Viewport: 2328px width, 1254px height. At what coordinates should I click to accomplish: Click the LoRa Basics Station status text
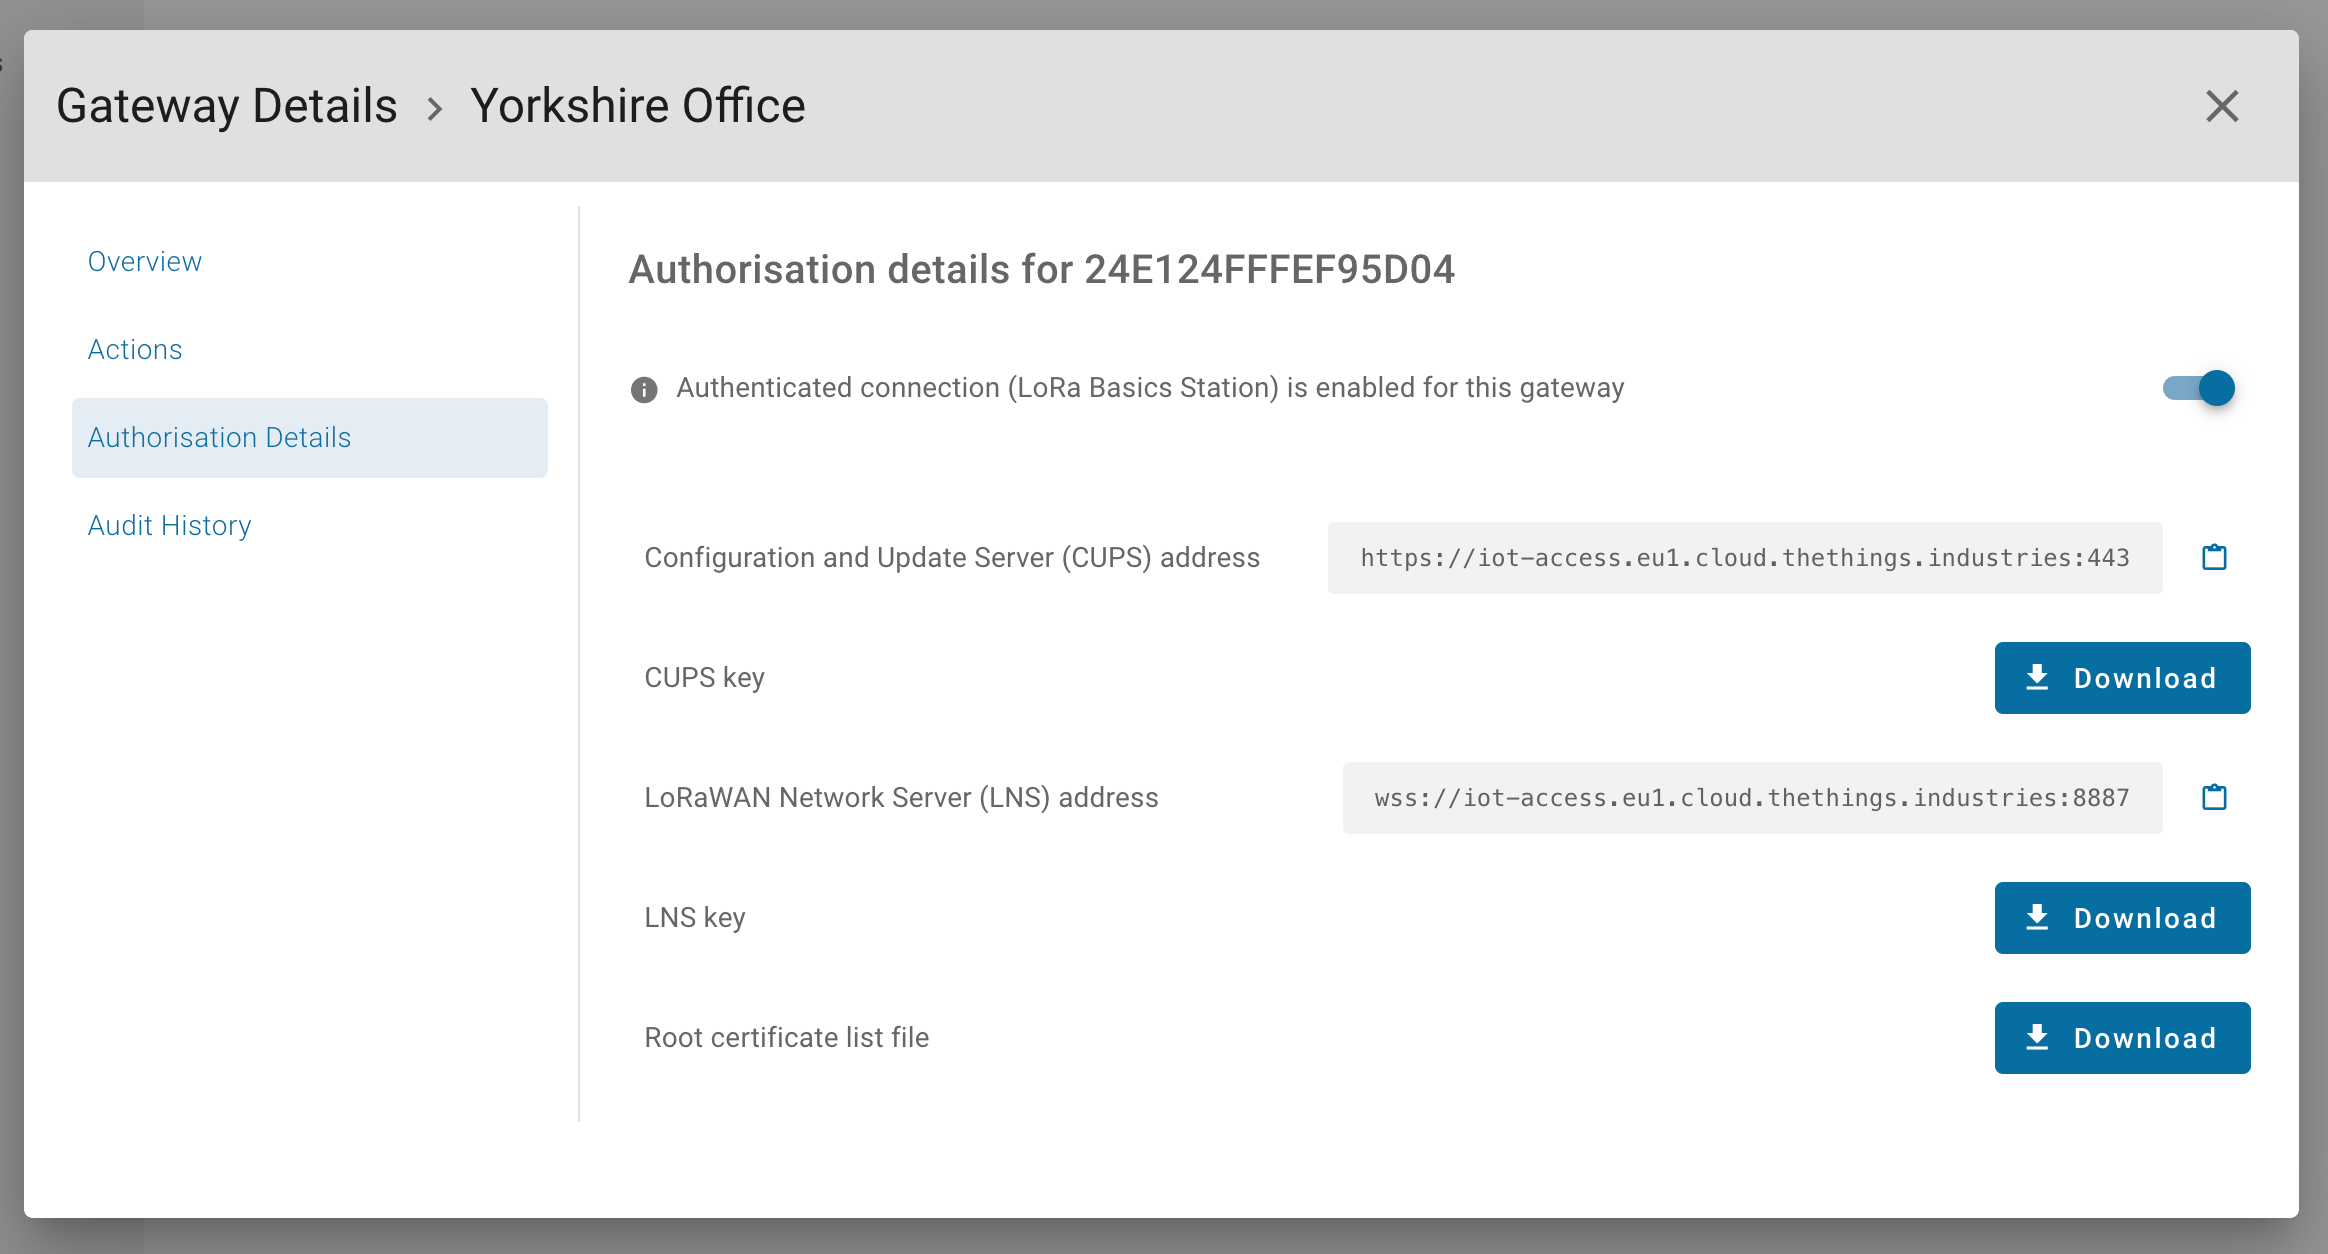tap(1149, 388)
